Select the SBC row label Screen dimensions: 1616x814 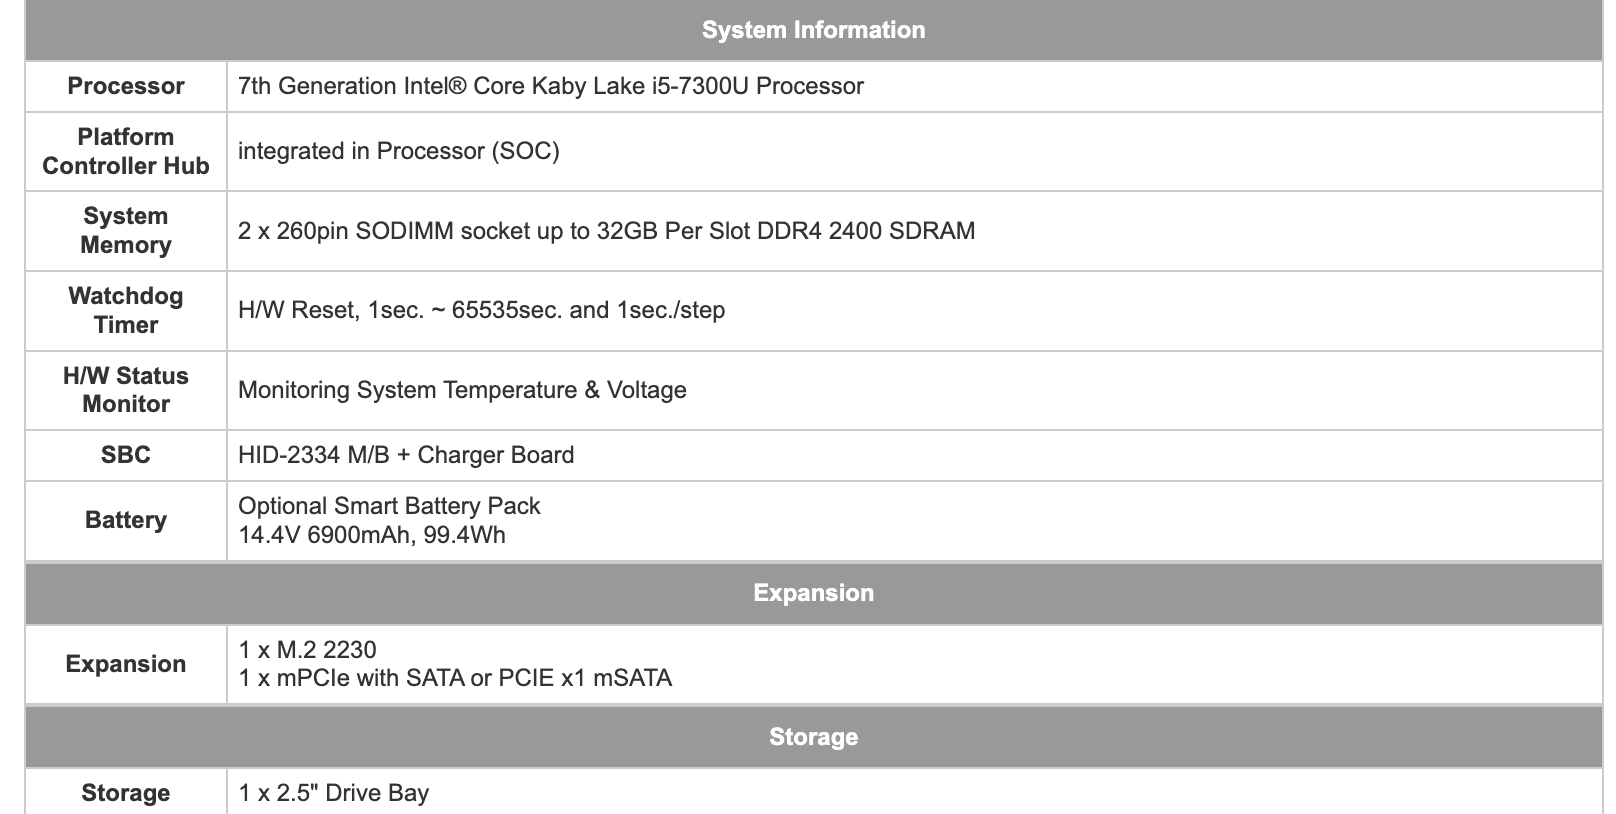coord(126,455)
